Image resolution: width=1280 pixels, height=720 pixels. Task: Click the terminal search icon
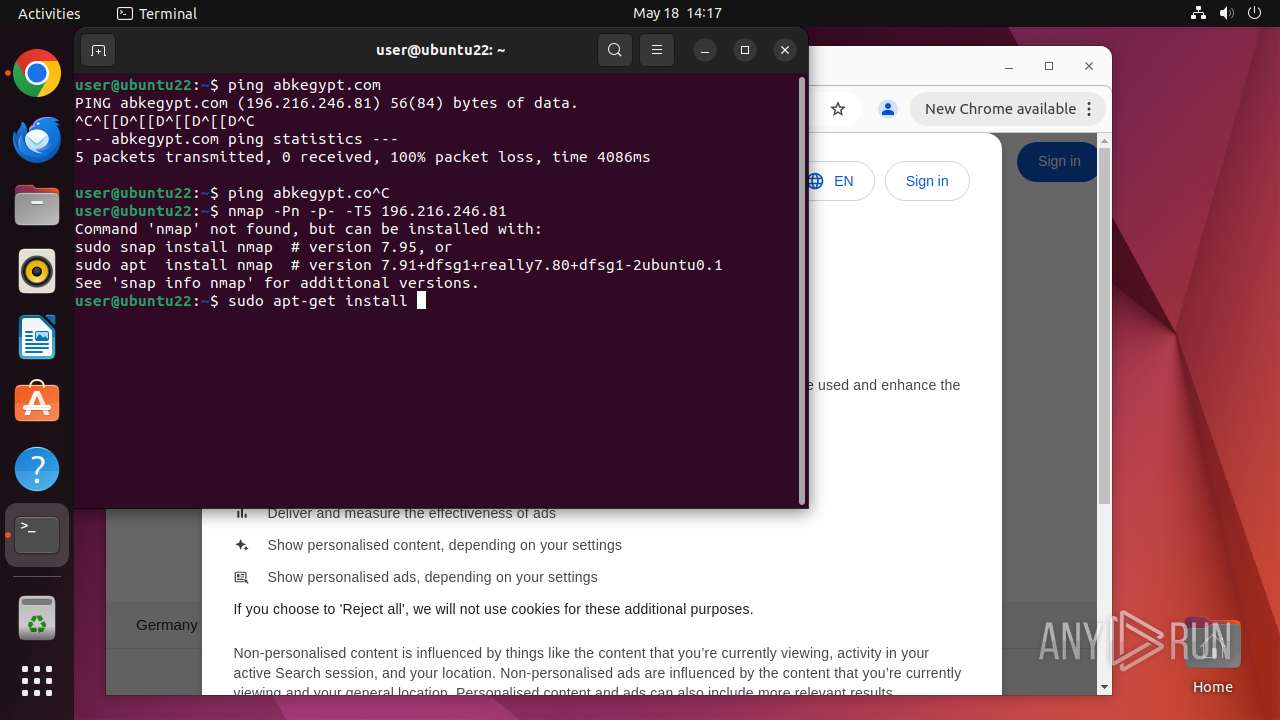(x=615, y=50)
